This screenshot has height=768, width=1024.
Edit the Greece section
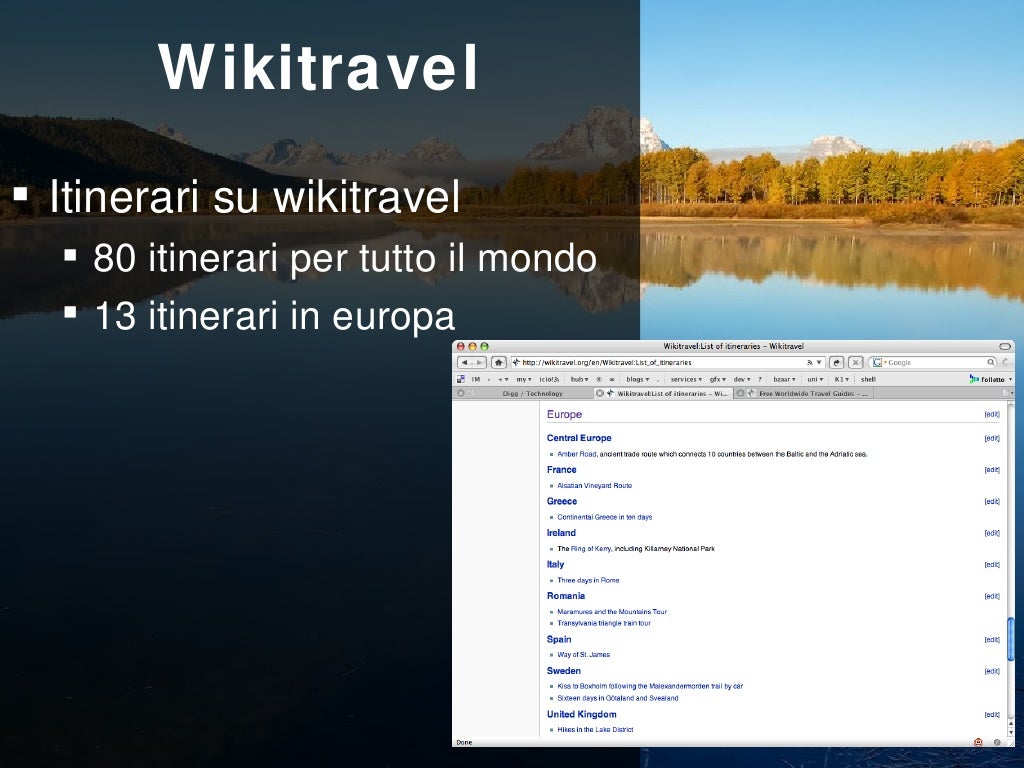992,502
